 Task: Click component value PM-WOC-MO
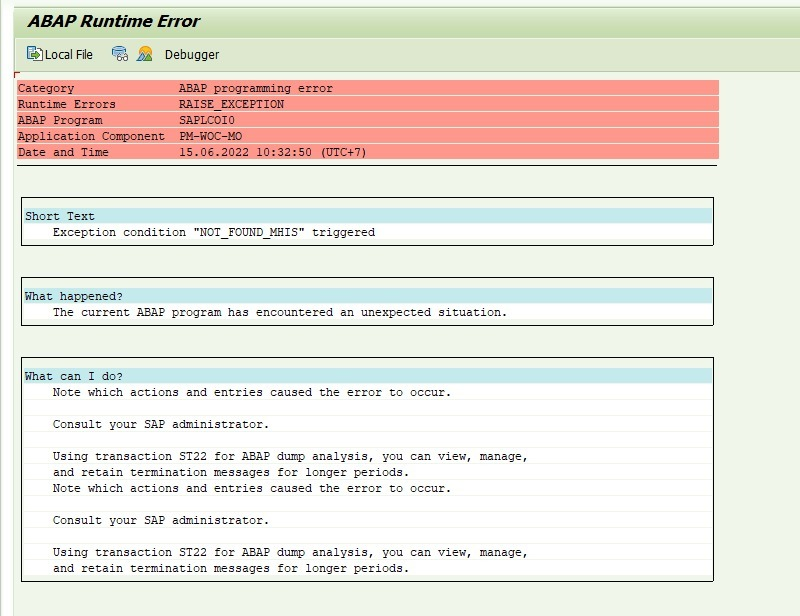[x=210, y=136]
